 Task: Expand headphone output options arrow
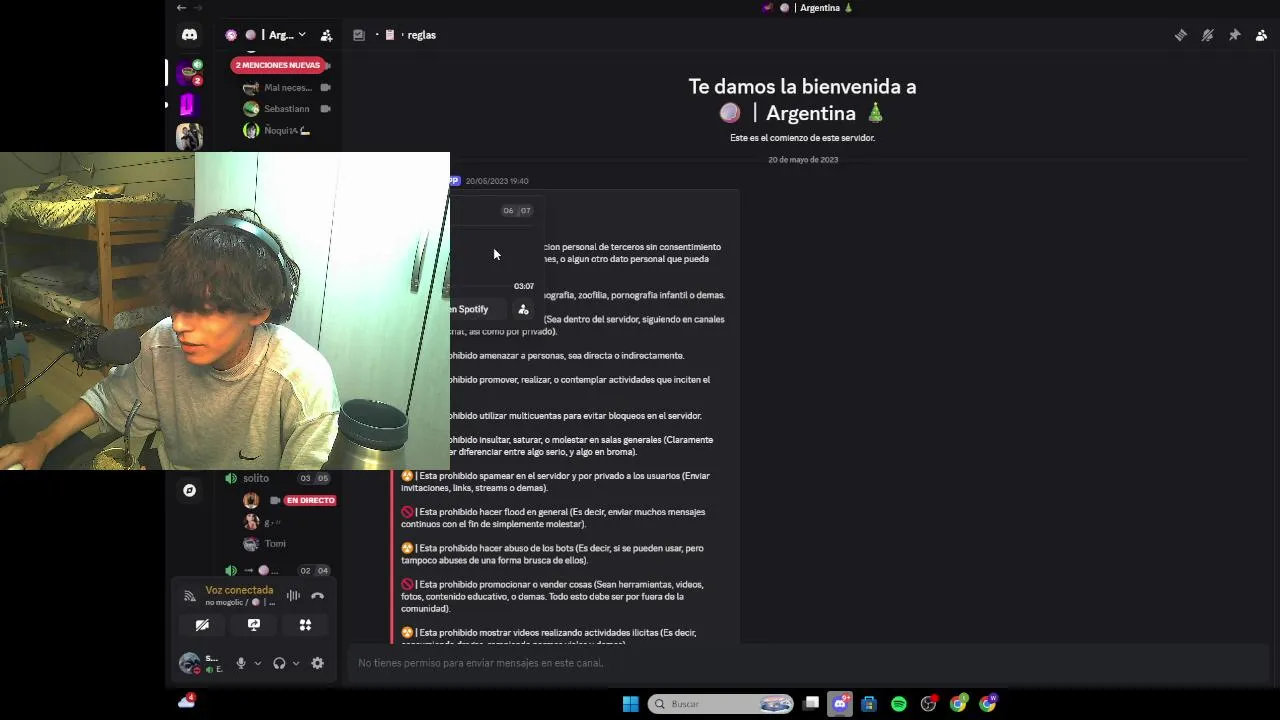(295, 663)
